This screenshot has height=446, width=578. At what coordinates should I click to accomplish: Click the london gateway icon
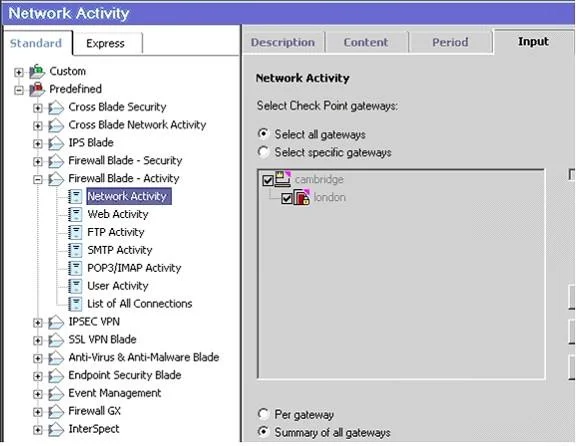pos(302,197)
